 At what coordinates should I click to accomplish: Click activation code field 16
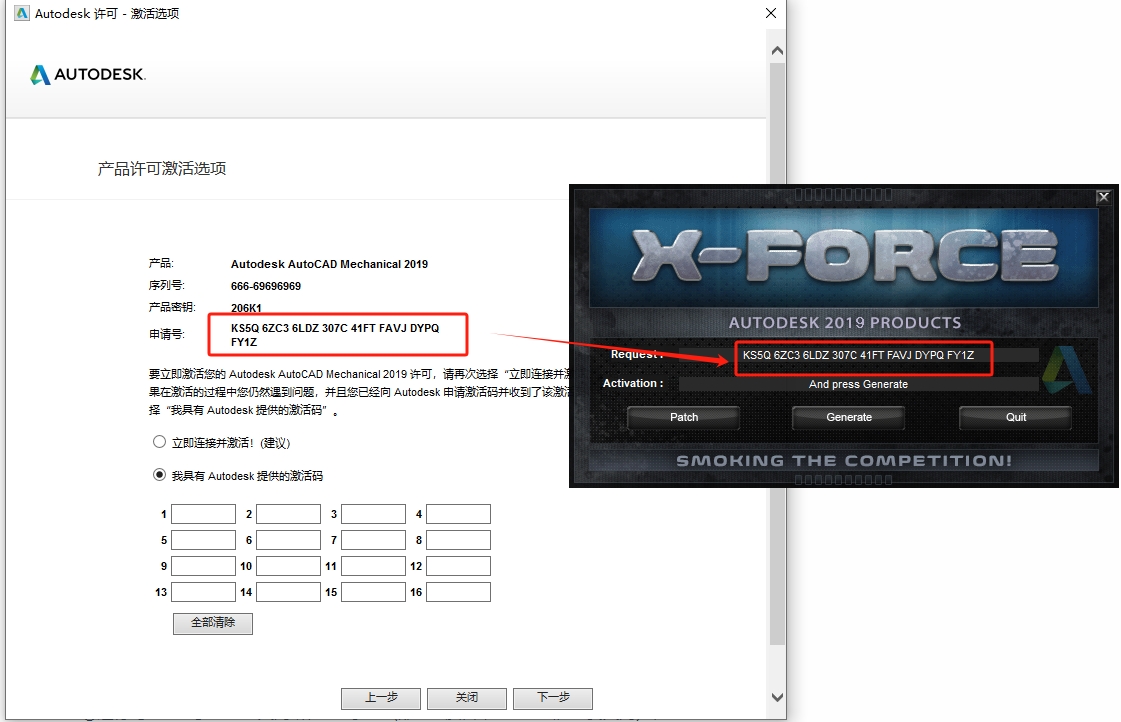click(x=459, y=592)
